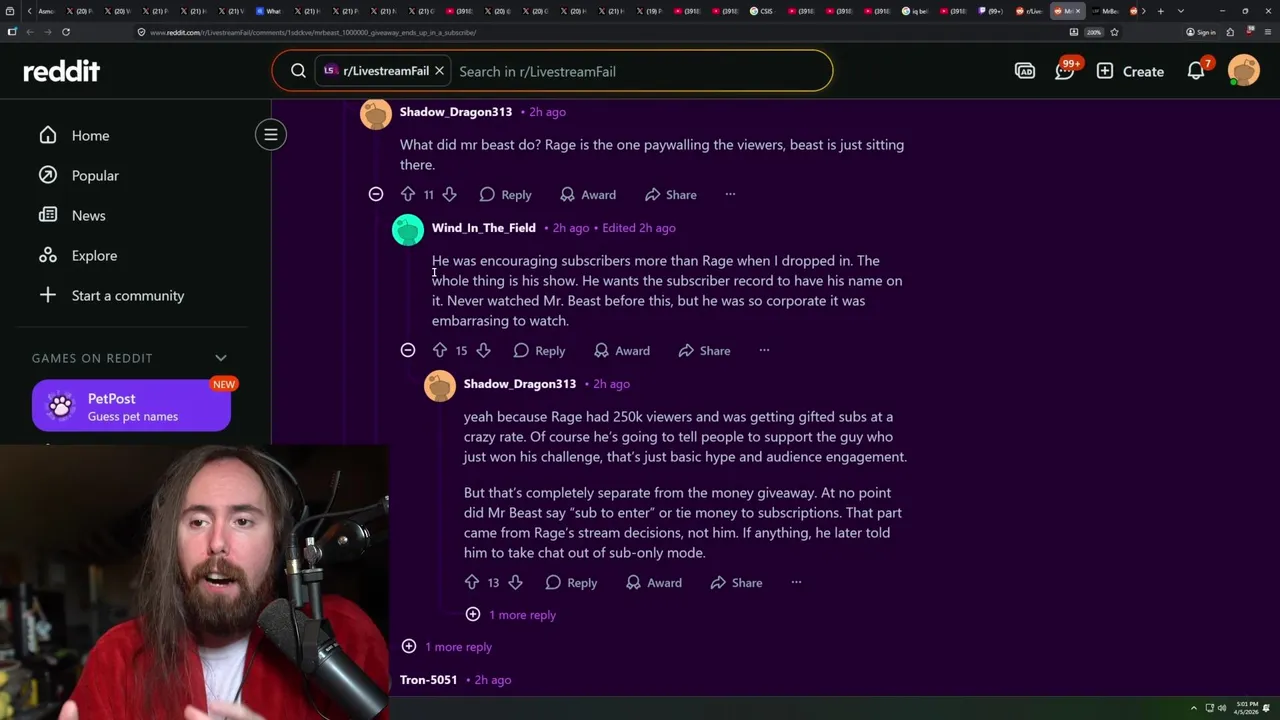Downvote Wind_In_The_Field's comment
Screen dimensions: 1280x720
(x=483, y=350)
